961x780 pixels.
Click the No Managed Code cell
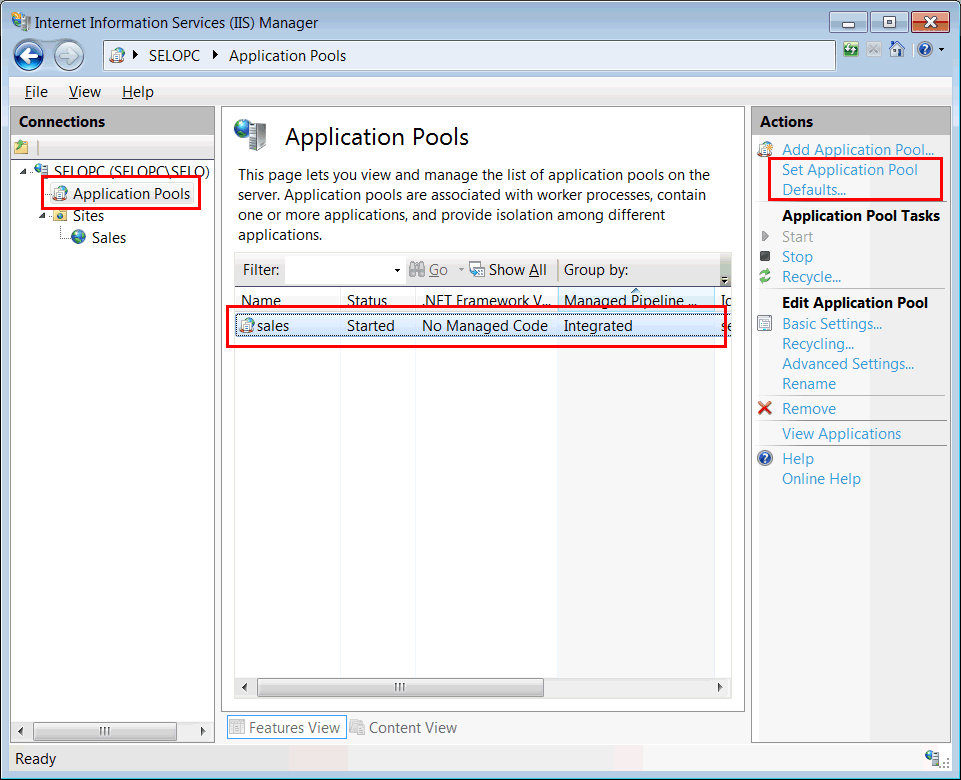485,326
